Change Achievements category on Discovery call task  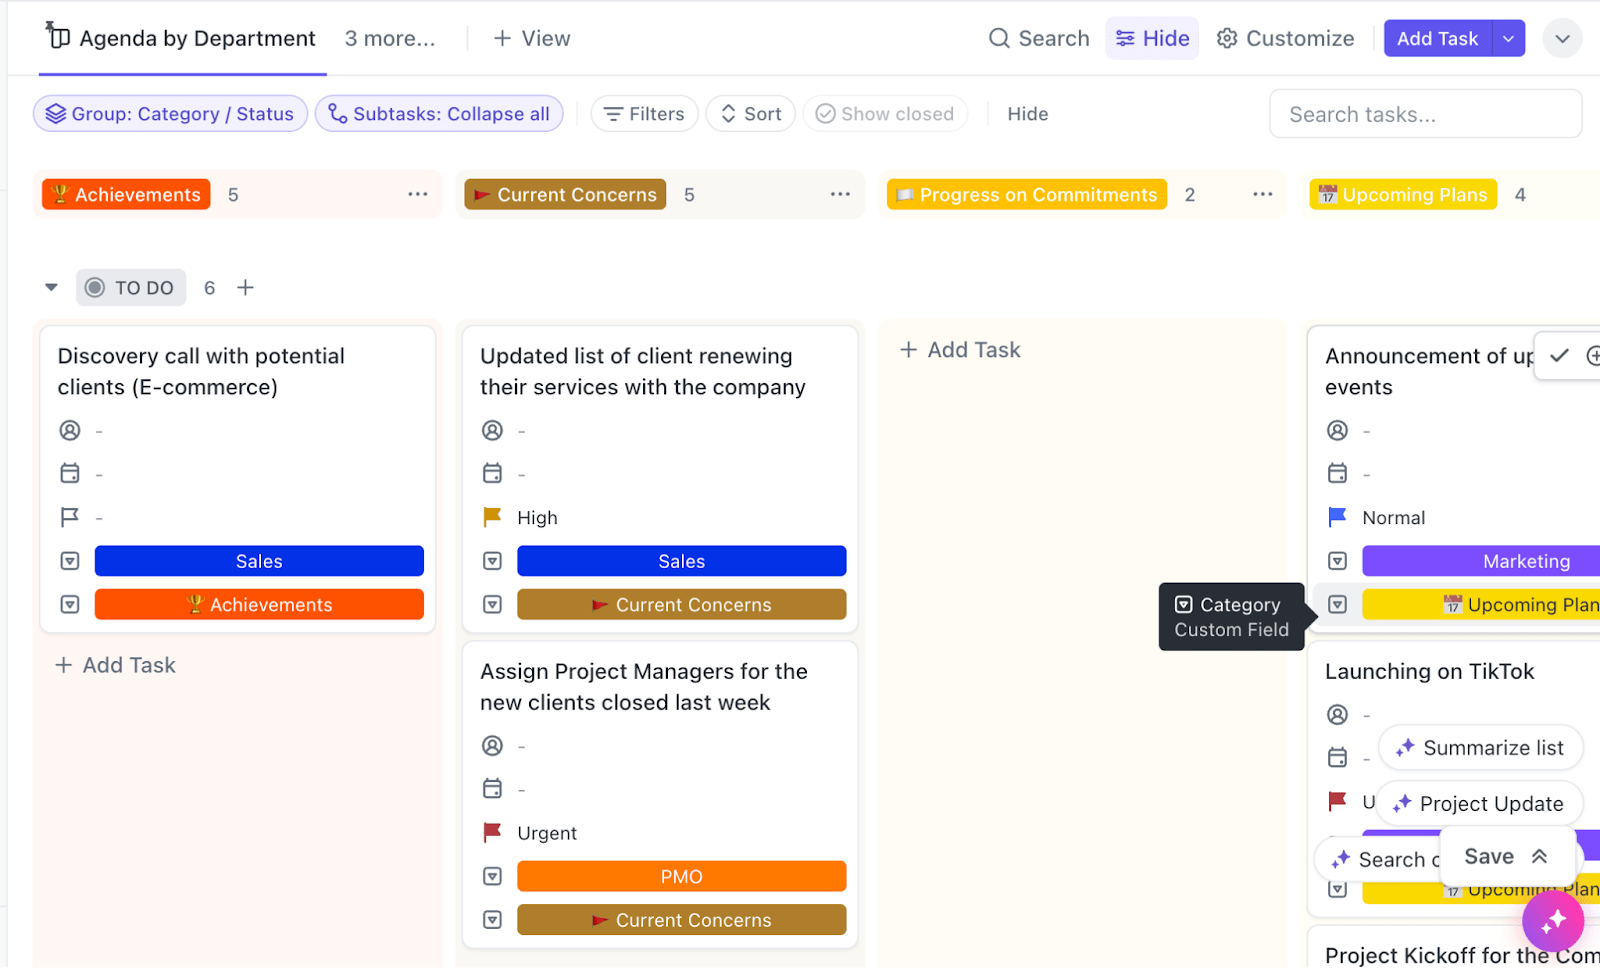click(259, 604)
